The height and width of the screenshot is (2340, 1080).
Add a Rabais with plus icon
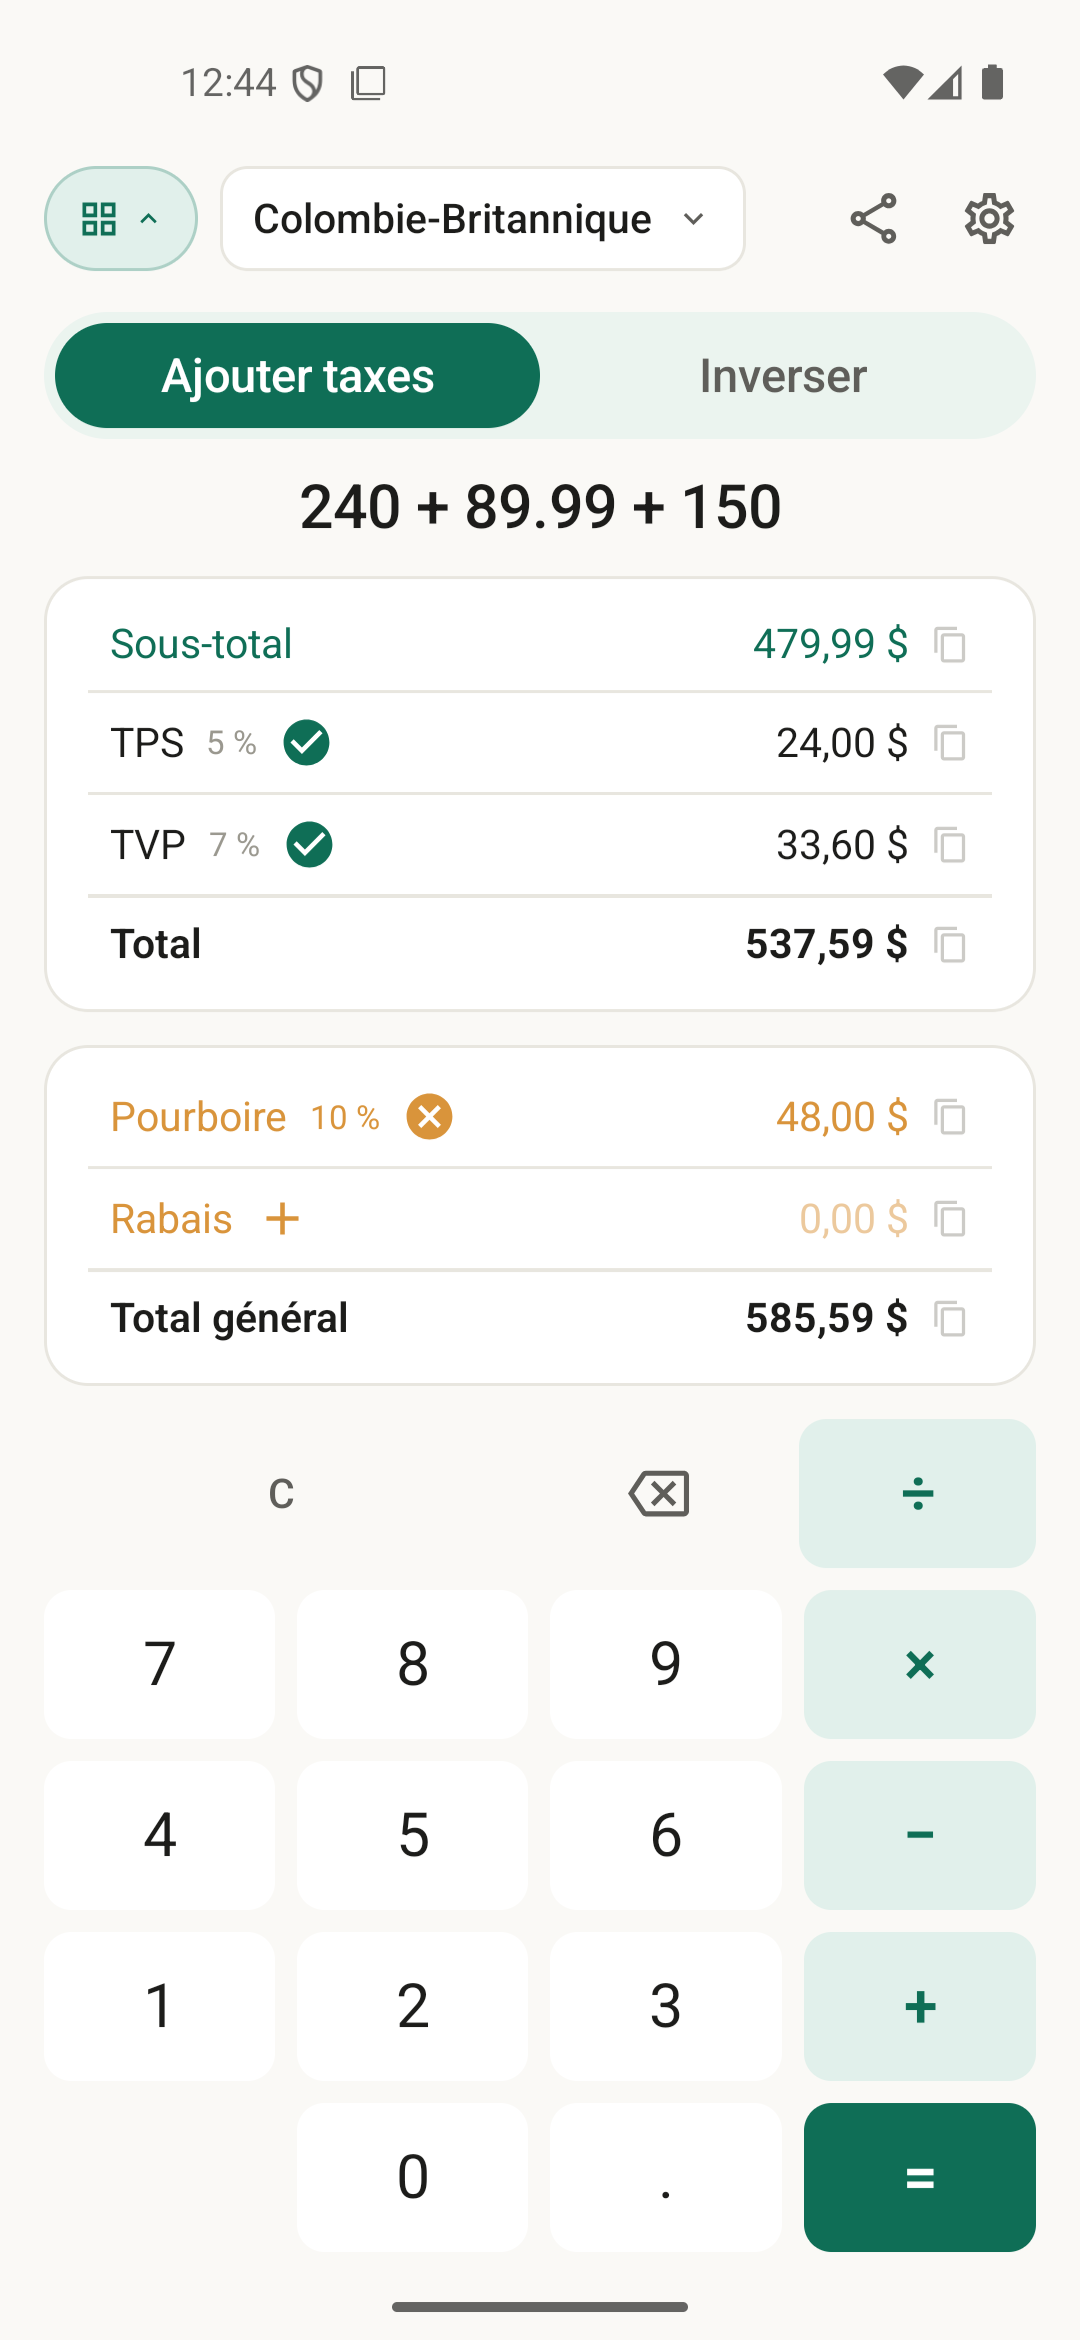click(282, 1219)
